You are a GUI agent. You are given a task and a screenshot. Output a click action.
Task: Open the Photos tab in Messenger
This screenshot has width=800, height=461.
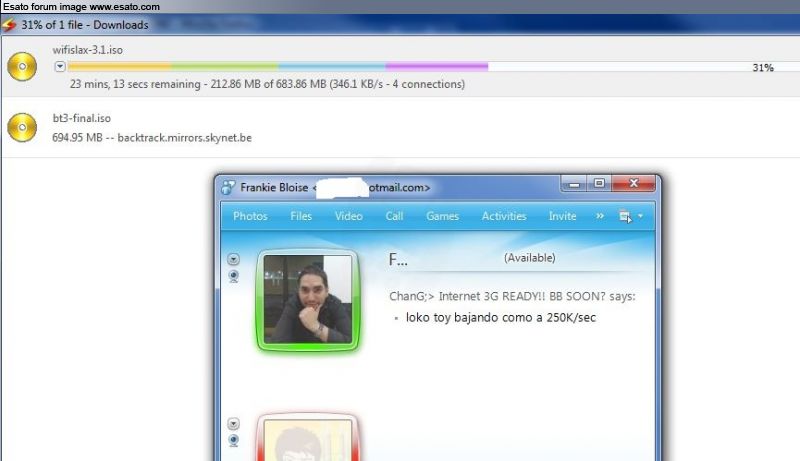pos(250,216)
